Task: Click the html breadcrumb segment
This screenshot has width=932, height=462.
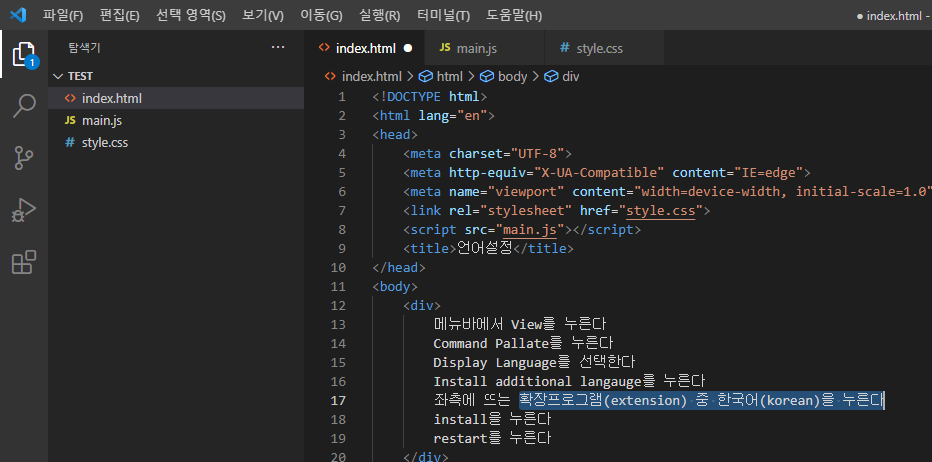Action: pyautogui.click(x=449, y=77)
